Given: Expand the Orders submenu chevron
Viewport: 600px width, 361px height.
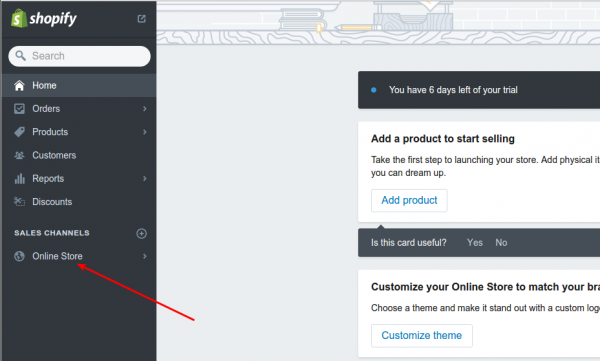Looking at the screenshot, I should click(145, 109).
